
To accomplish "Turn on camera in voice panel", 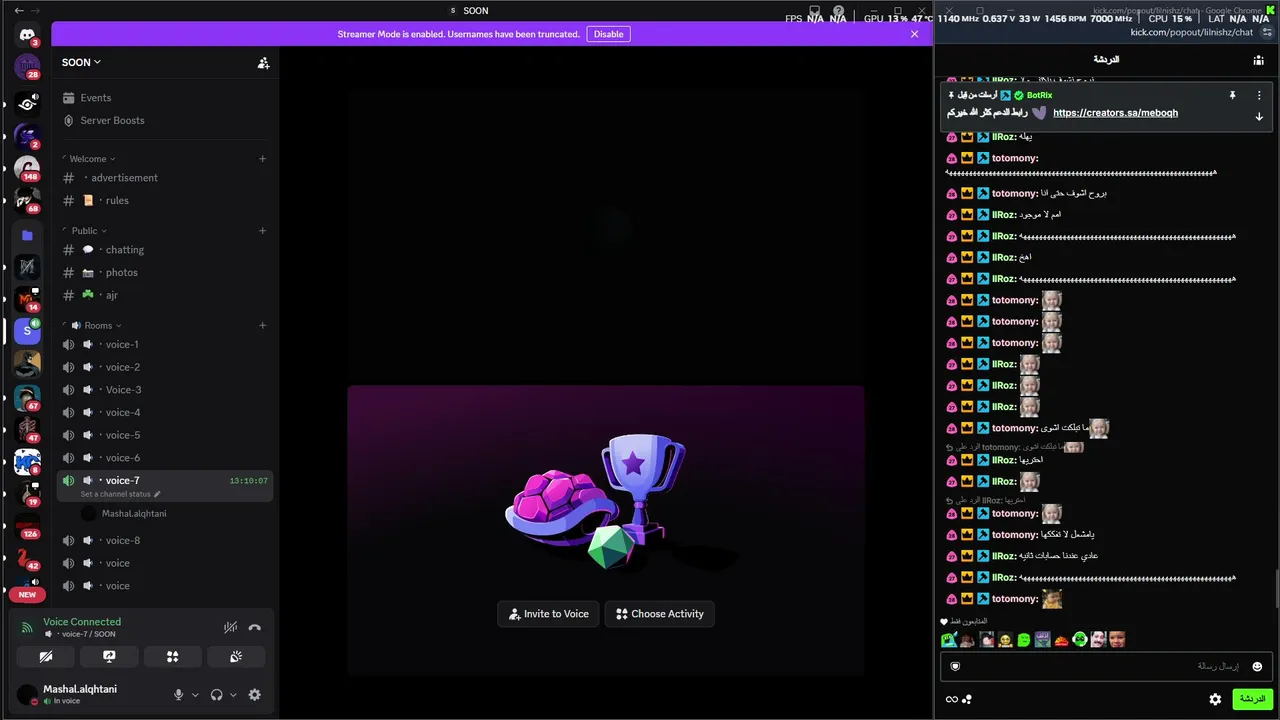I will [45, 657].
